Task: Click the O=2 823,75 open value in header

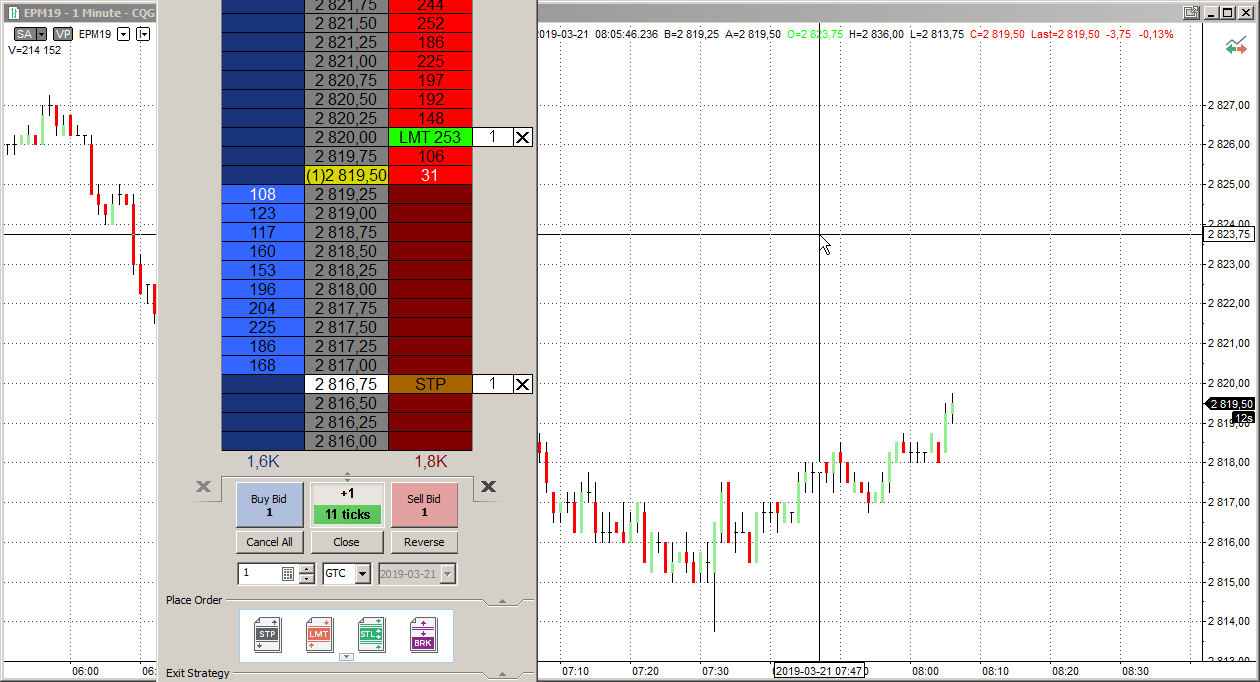Action: point(815,34)
